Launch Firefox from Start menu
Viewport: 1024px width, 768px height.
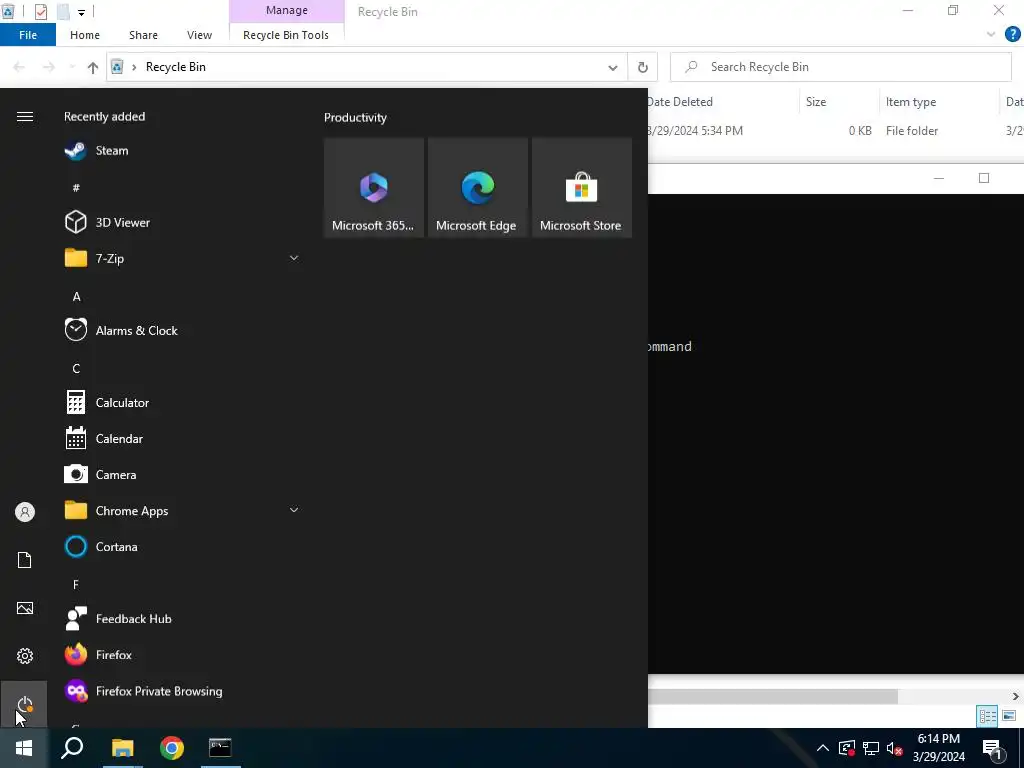pos(182,655)
